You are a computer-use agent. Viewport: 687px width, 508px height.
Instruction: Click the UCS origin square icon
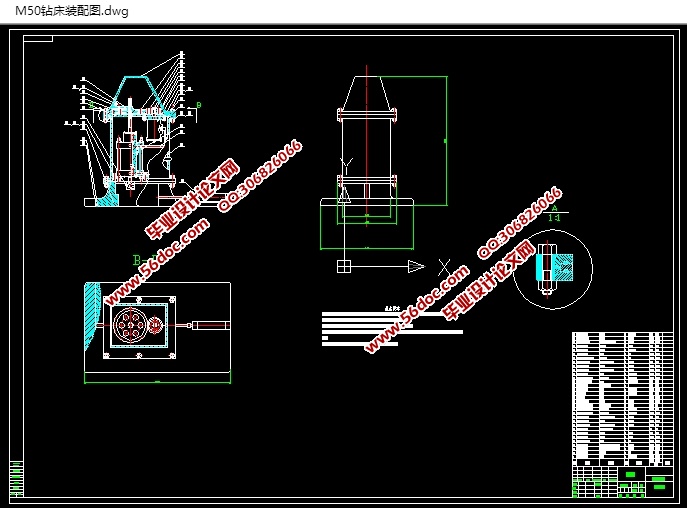point(343,265)
